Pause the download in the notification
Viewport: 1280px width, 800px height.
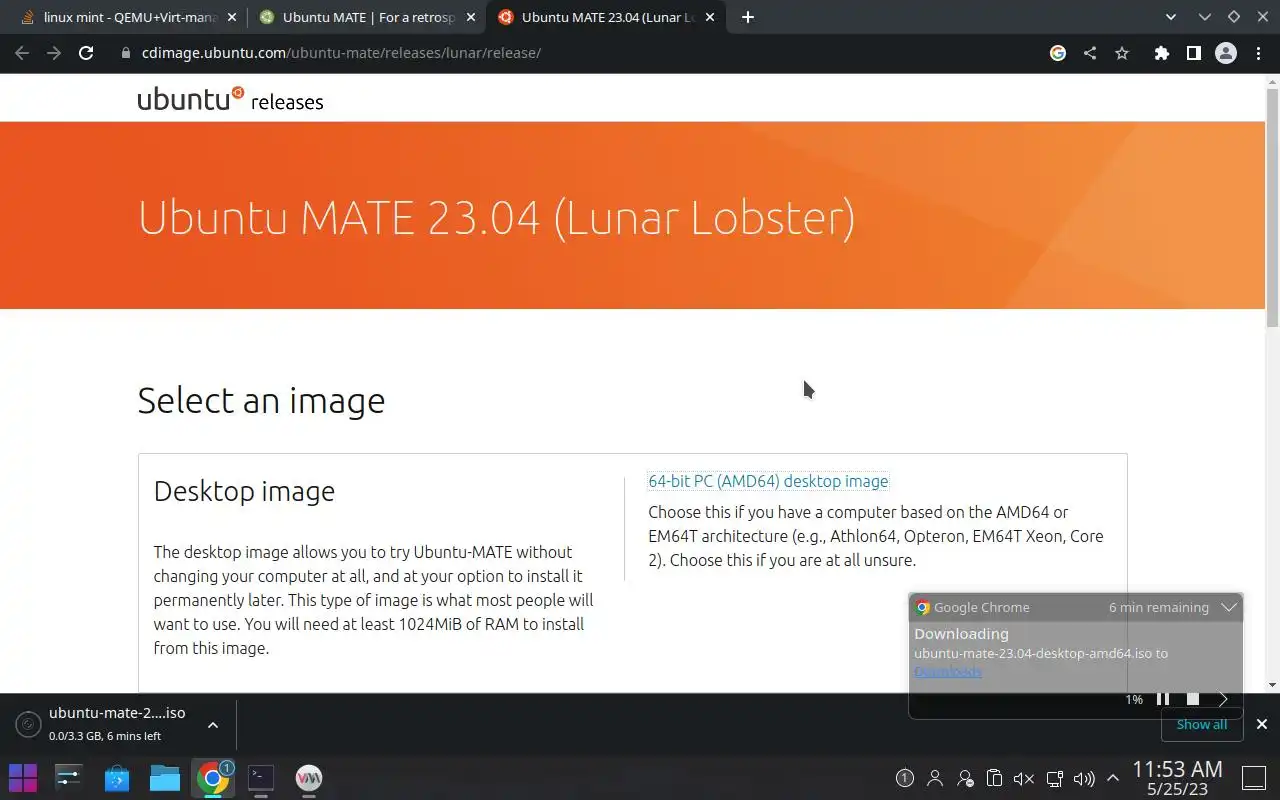pyautogui.click(x=1163, y=699)
